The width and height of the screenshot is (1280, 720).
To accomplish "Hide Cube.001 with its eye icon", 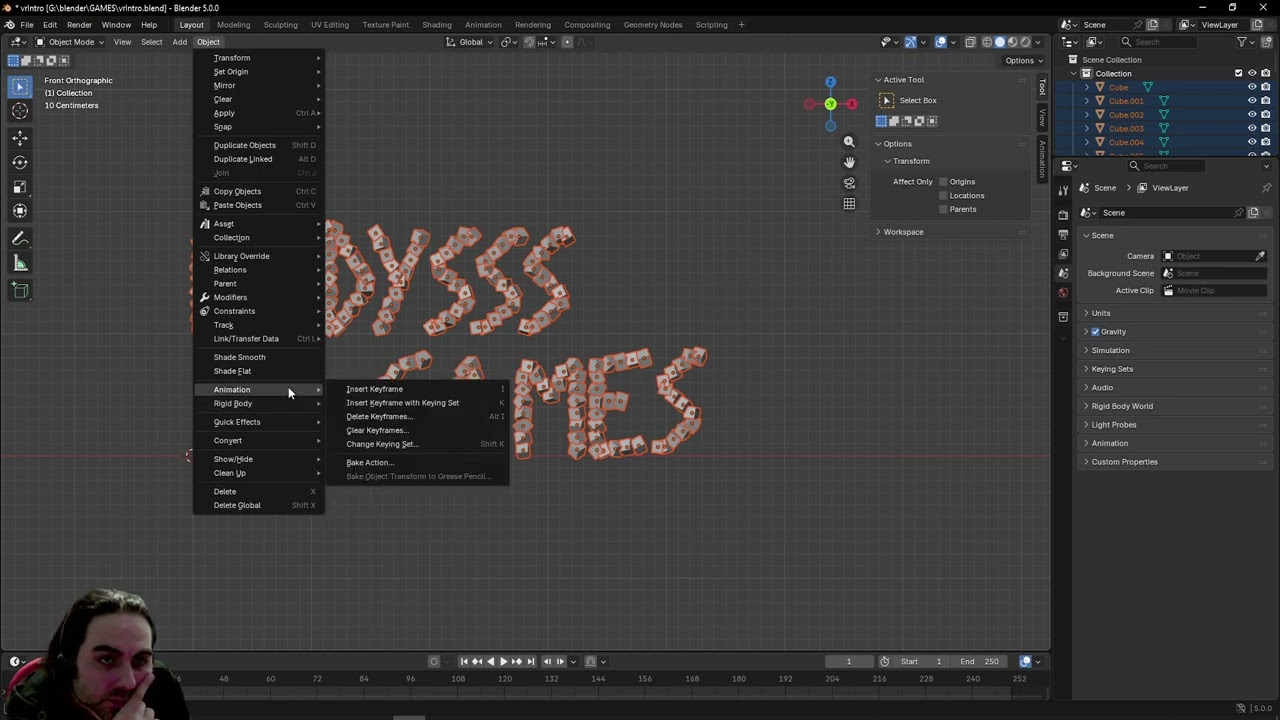I will click(x=1251, y=101).
